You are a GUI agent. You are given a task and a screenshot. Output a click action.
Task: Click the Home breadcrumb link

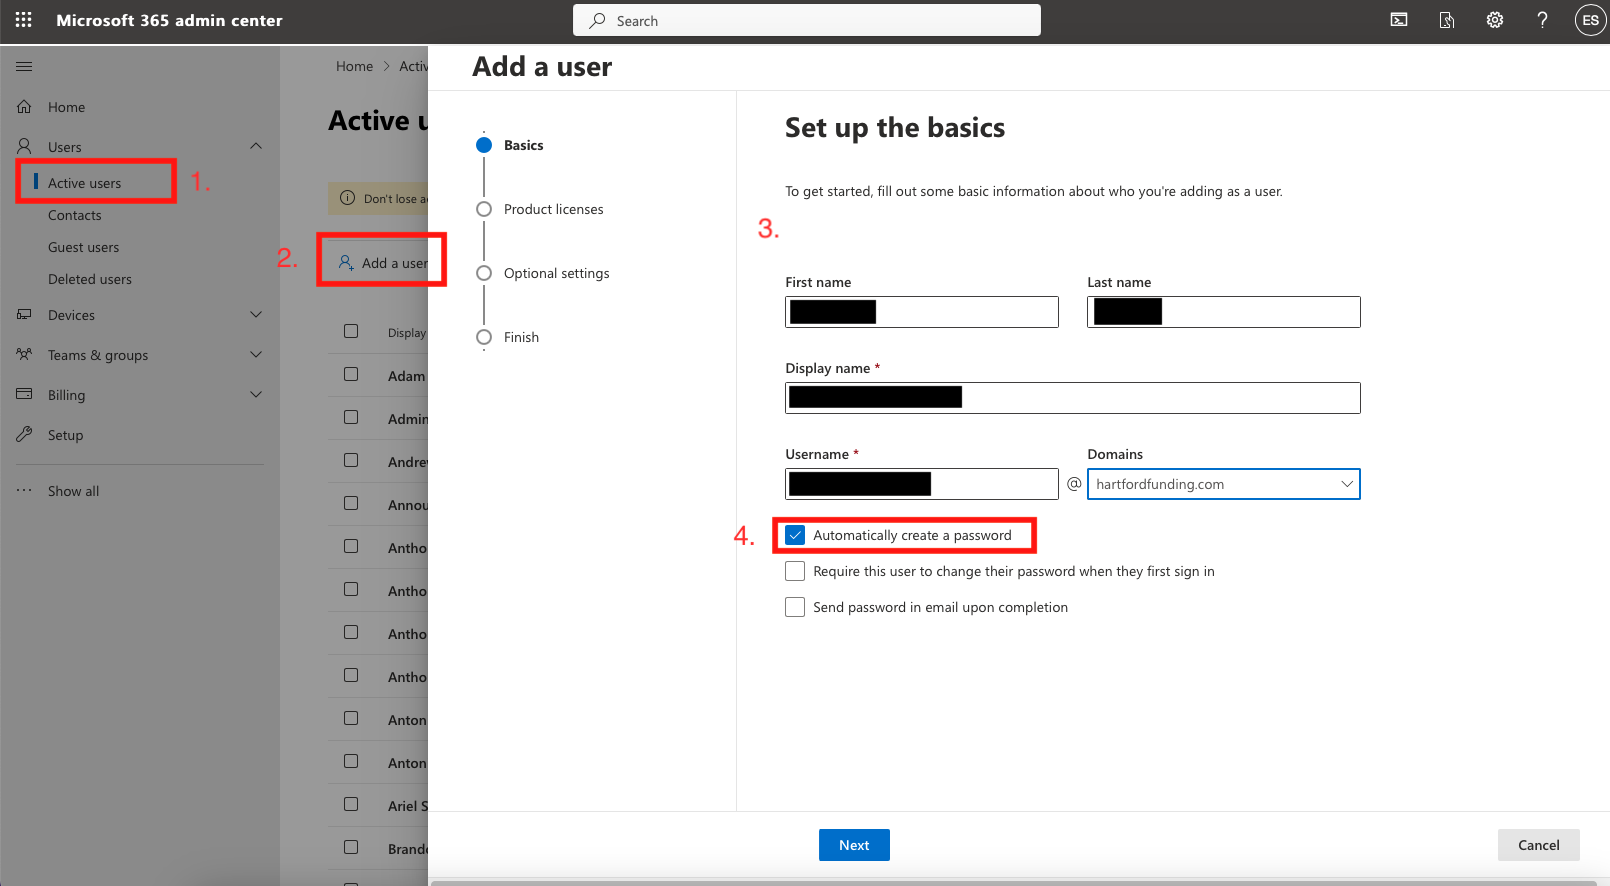click(354, 66)
